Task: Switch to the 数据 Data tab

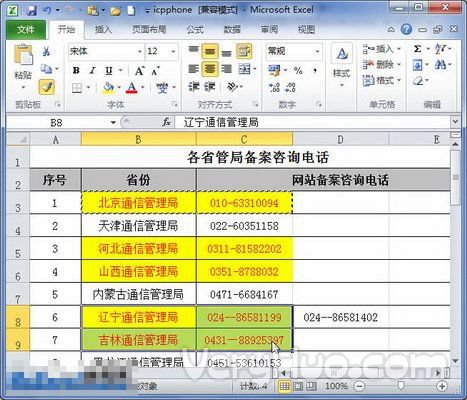Action: click(232, 30)
